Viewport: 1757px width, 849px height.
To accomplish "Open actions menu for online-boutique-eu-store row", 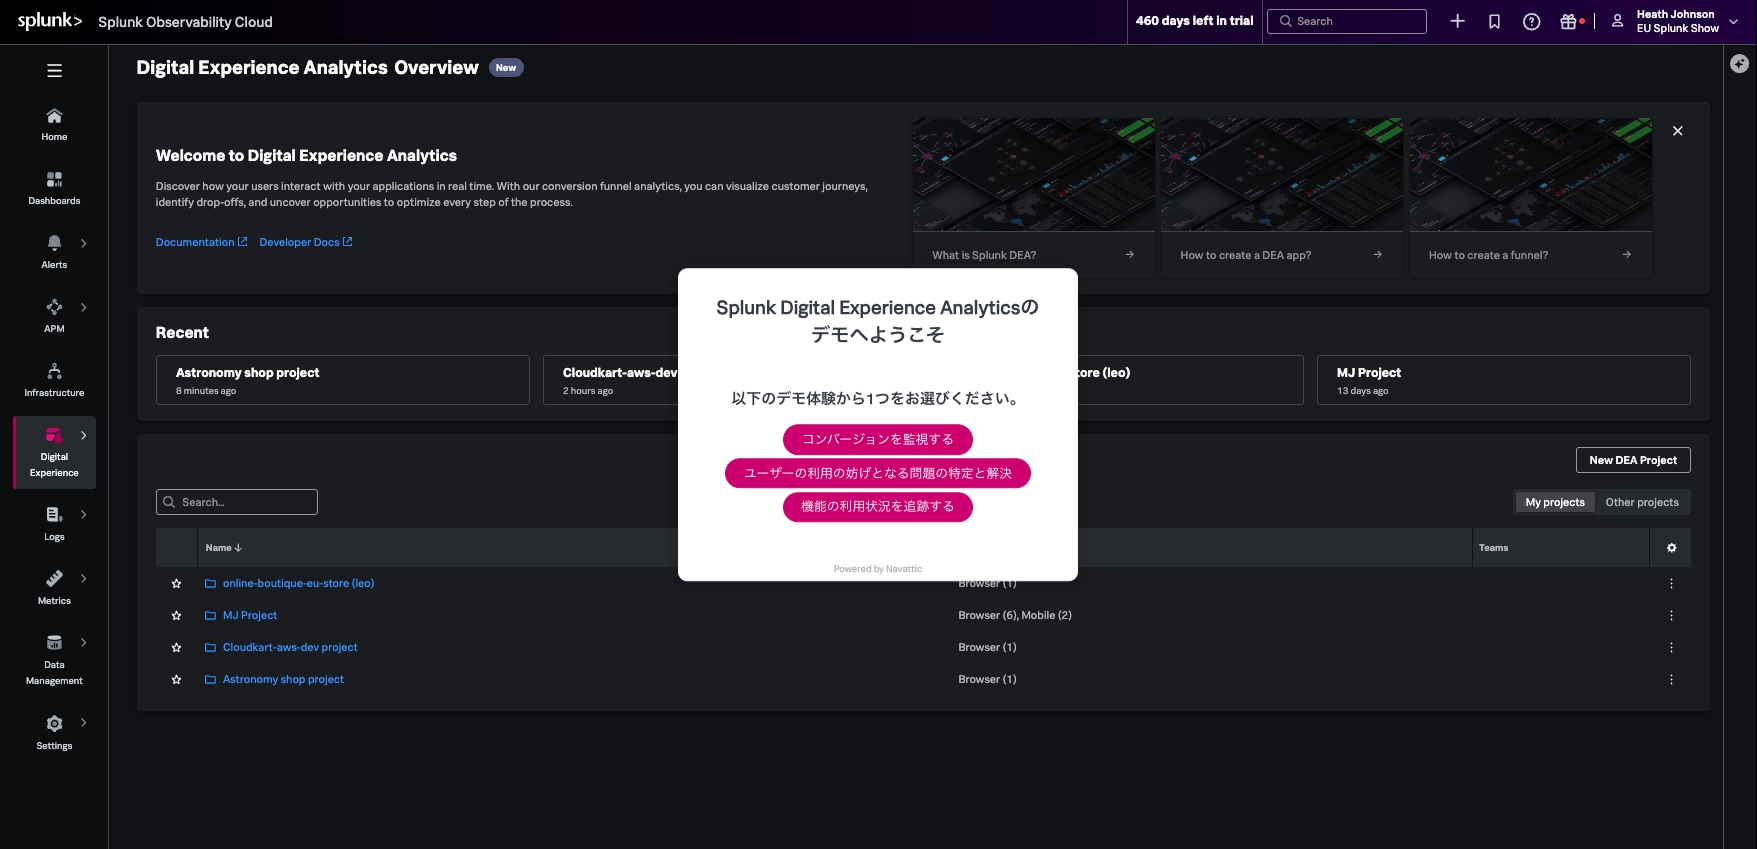I will pos(1671,584).
